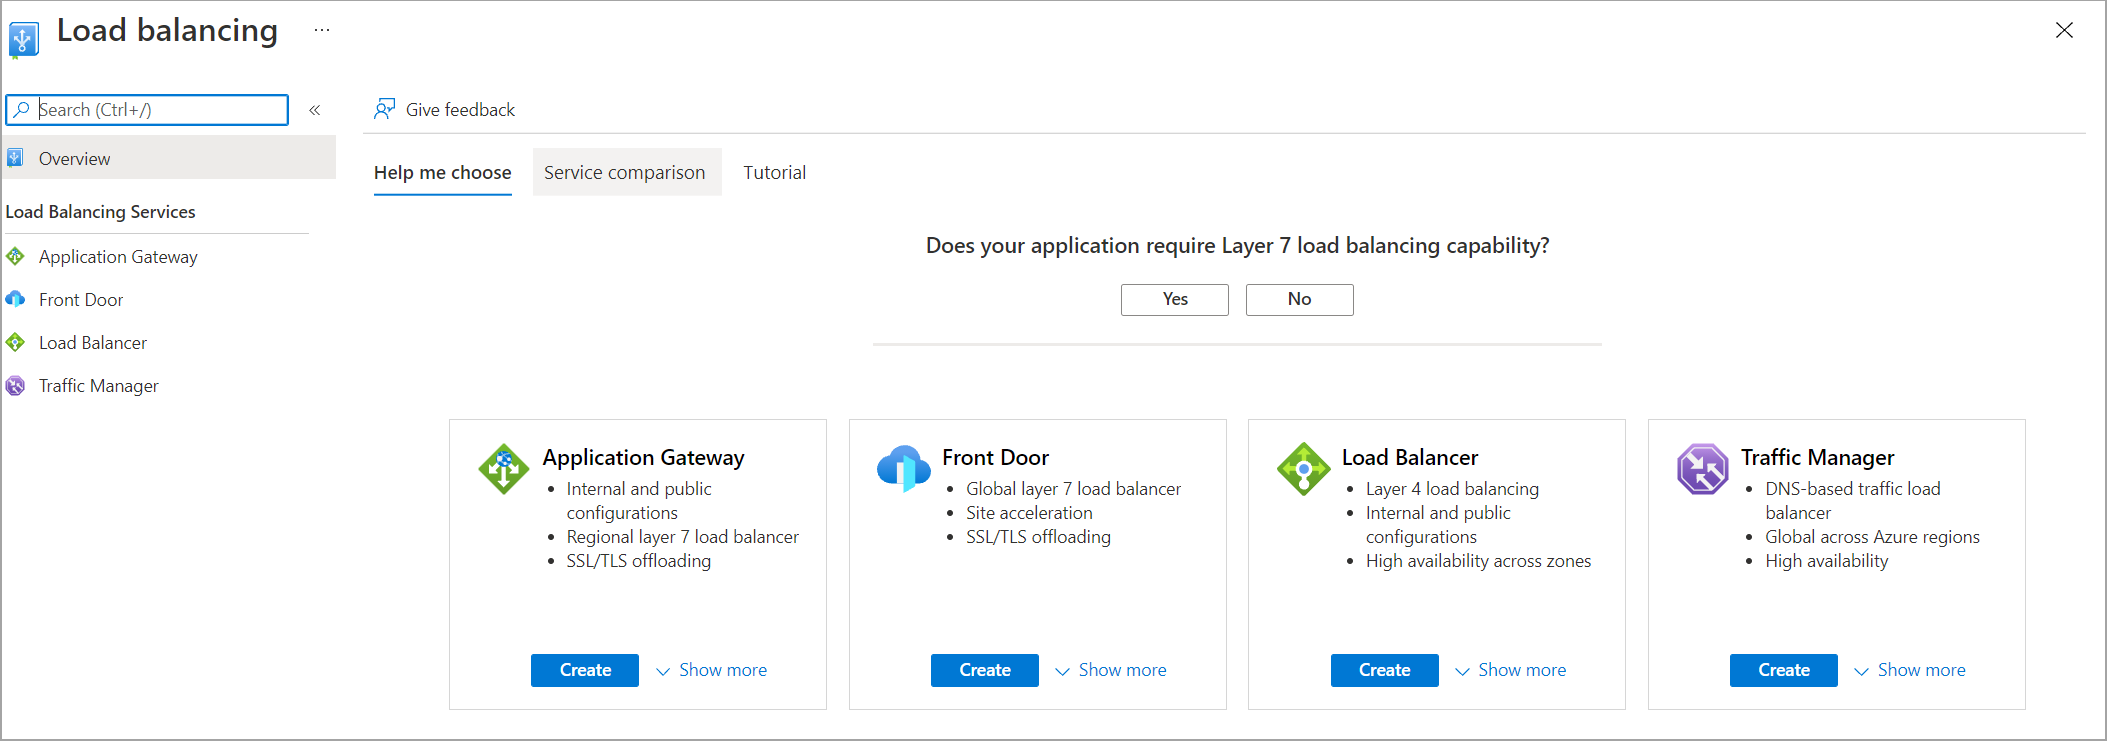2107x741 pixels.
Task: Create an Application Gateway
Action: click(585, 670)
